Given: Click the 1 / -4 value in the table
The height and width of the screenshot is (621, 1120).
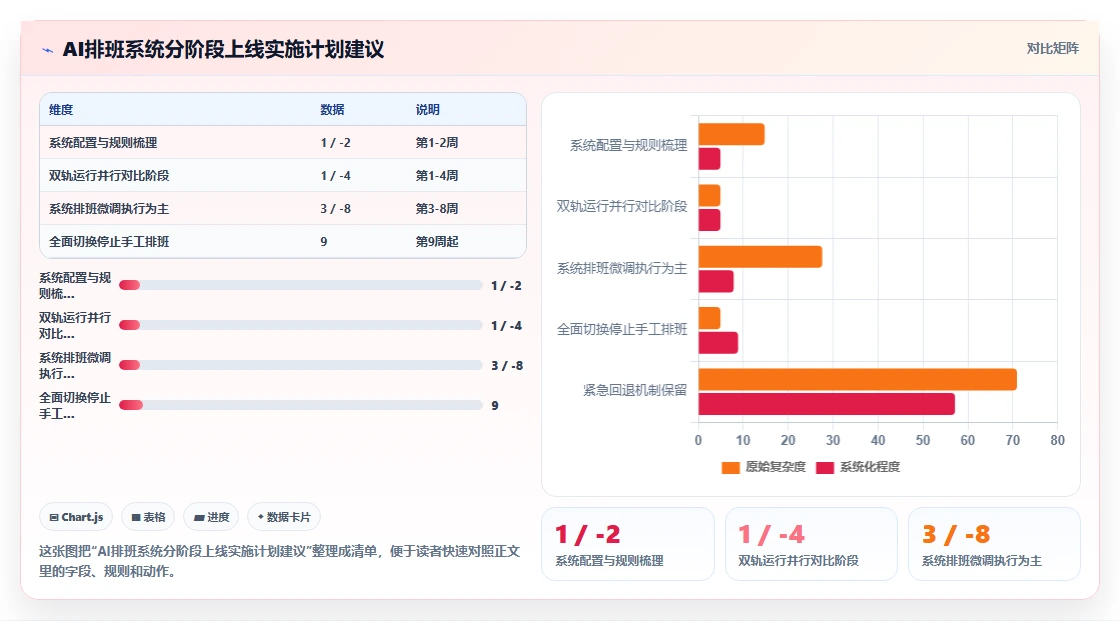Looking at the screenshot, I should coord(336,175).
